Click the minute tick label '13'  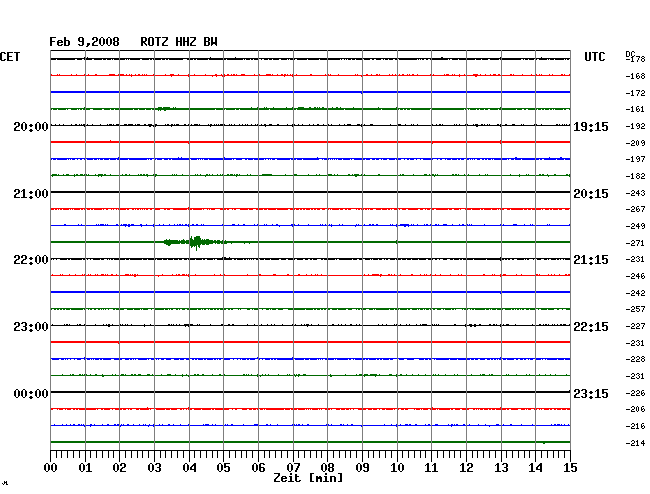coord(501,468)
